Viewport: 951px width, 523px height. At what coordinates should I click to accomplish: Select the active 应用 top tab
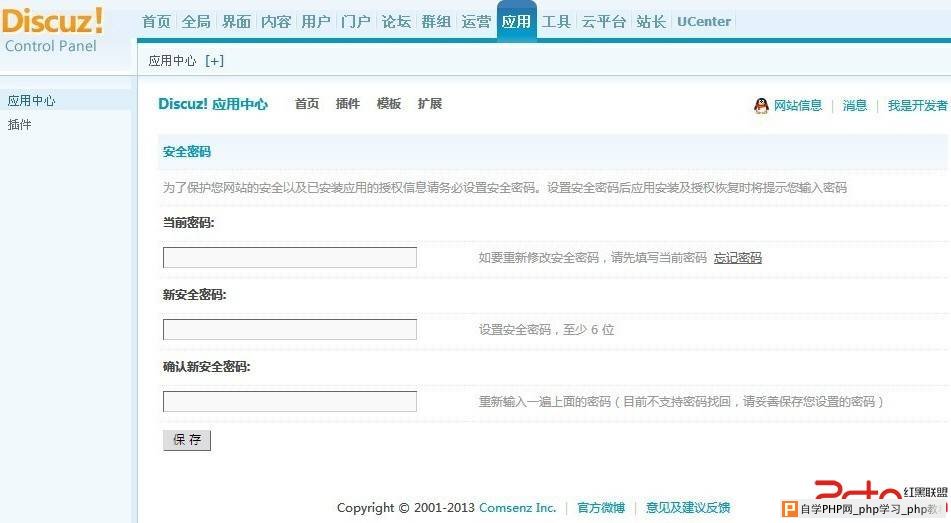point(516,21)
